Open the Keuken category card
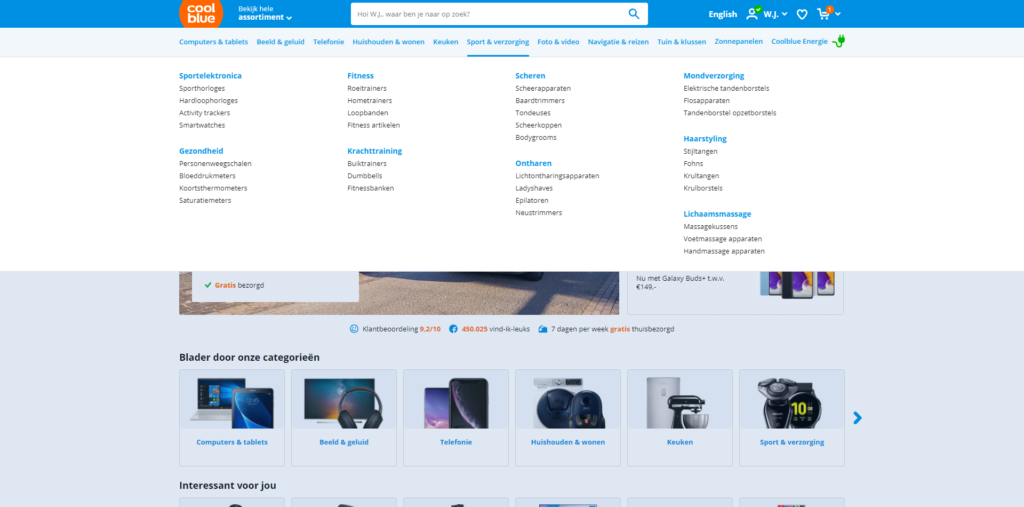 pos(680,417)
